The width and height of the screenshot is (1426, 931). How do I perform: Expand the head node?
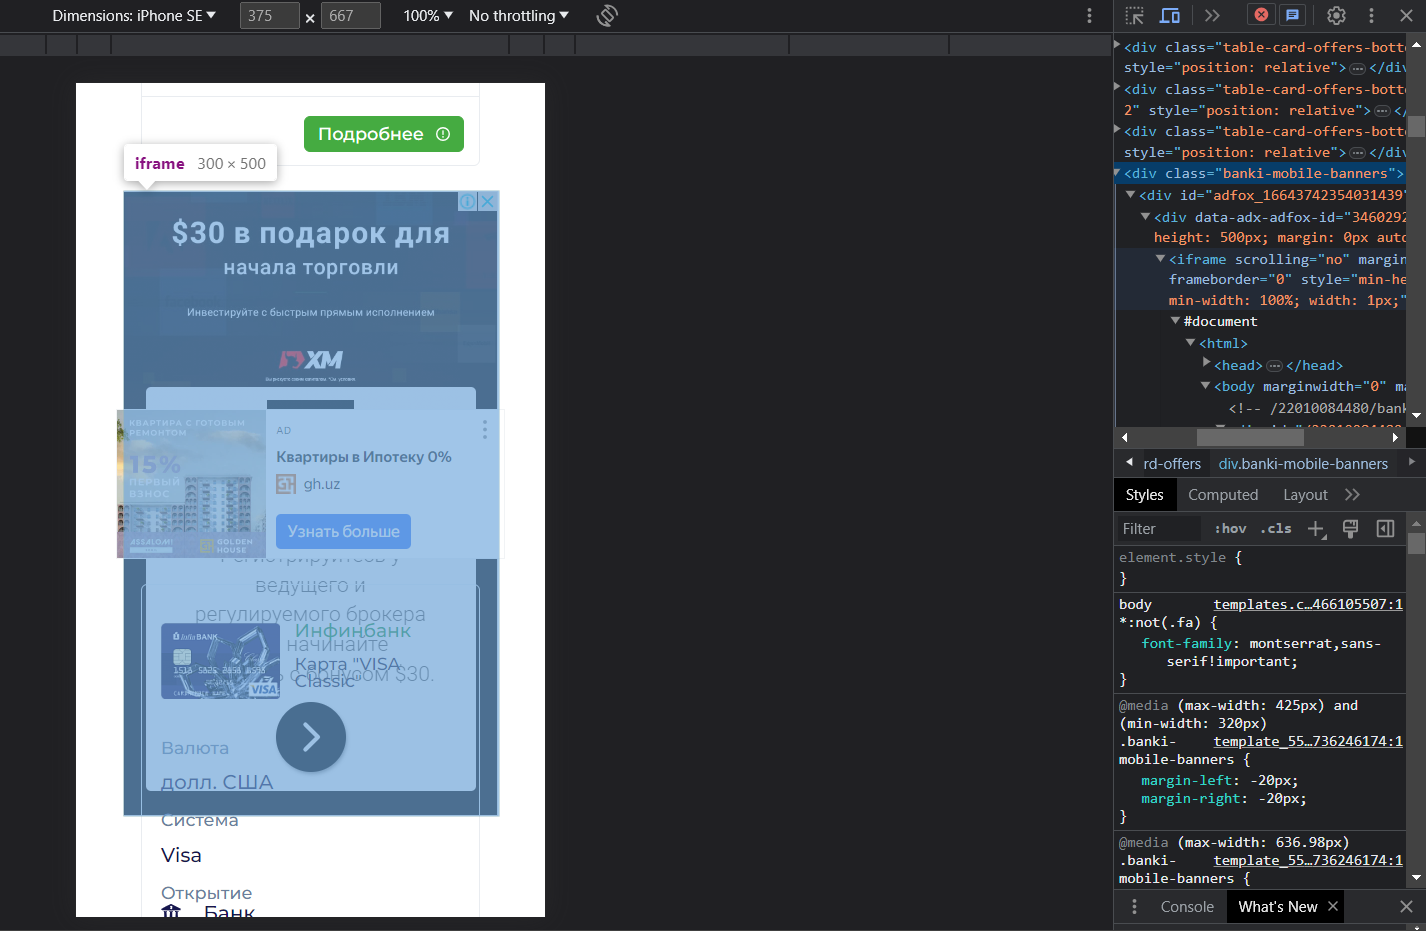[x=1206, y=364]
